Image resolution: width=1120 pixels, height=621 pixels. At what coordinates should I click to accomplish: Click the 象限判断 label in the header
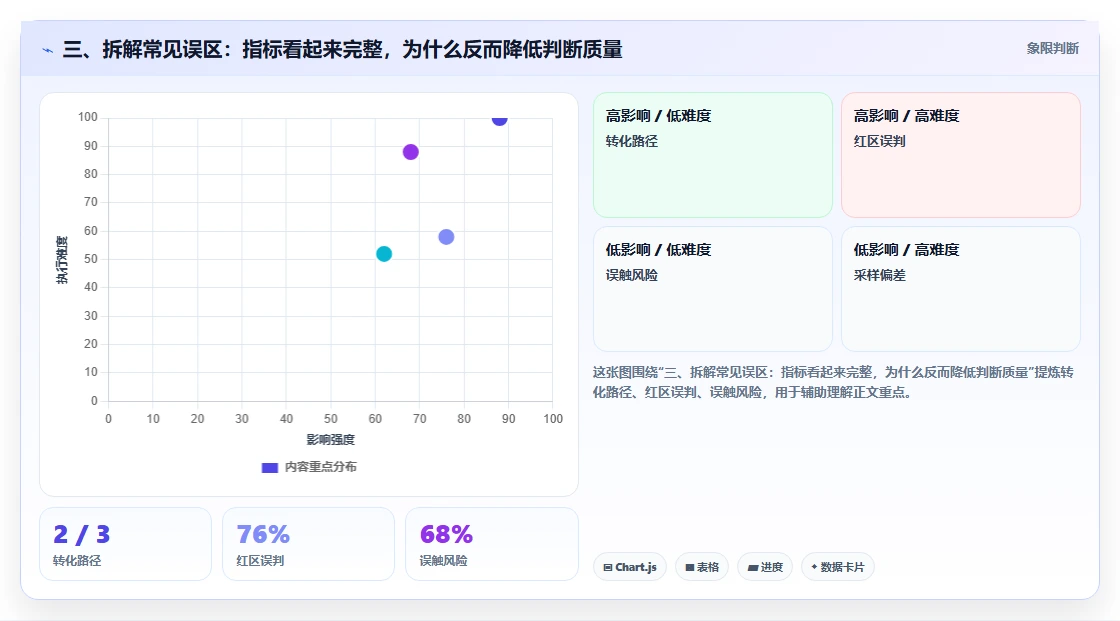point(1052,49)
